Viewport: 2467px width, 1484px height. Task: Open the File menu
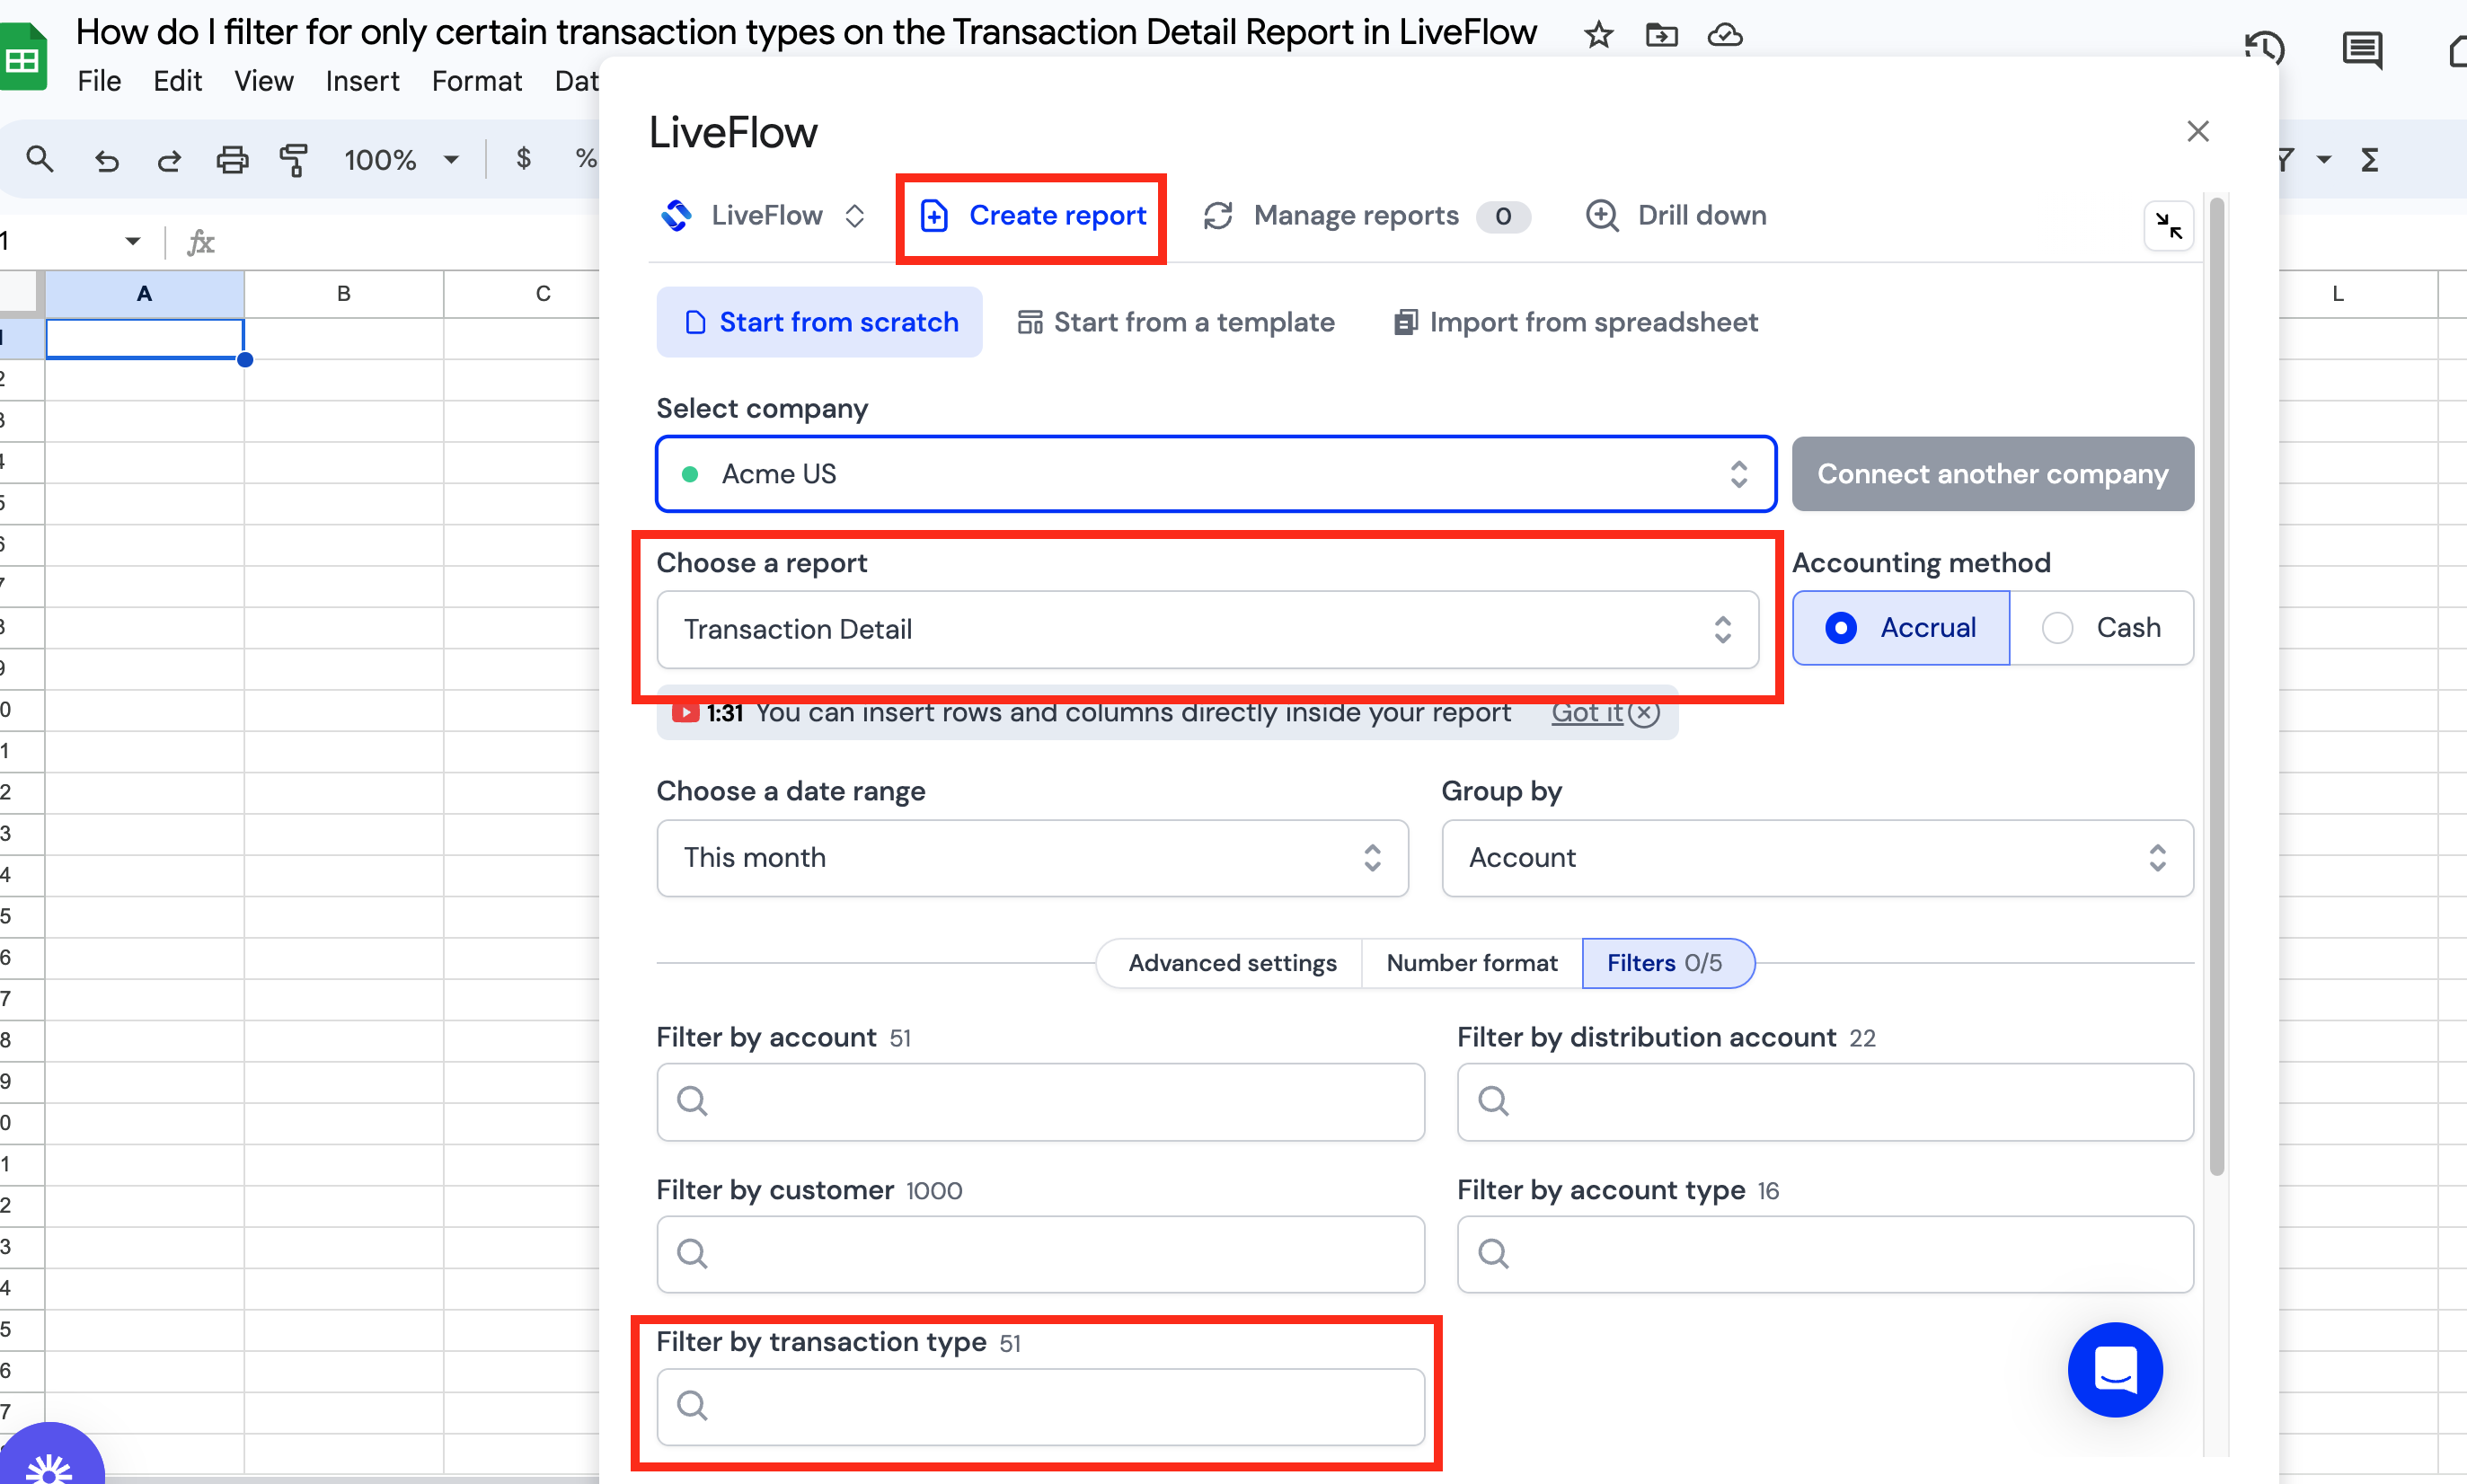[x=99, y=81]
